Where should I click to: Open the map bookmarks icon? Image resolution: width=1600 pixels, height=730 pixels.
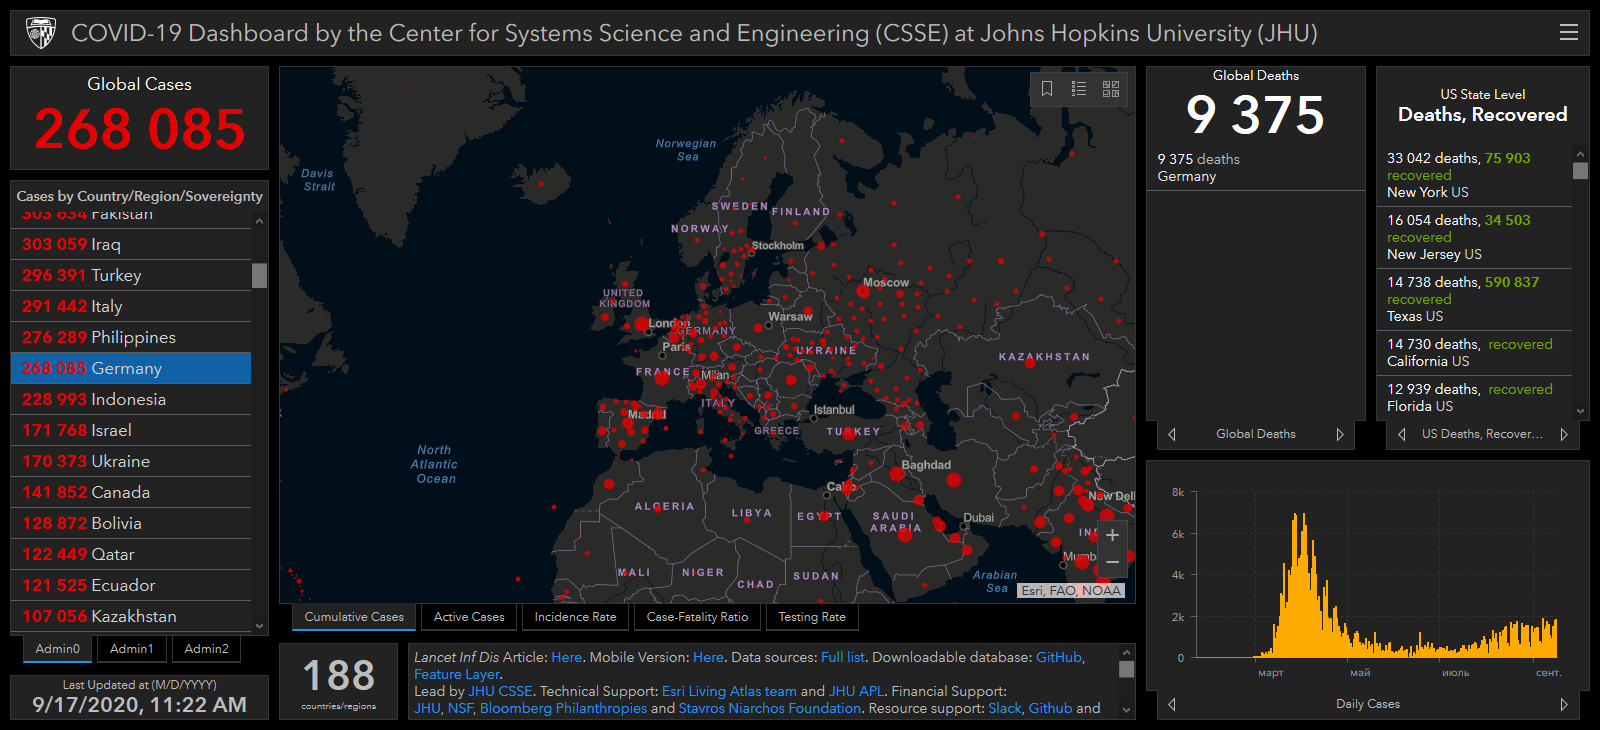click(1047, 89)
